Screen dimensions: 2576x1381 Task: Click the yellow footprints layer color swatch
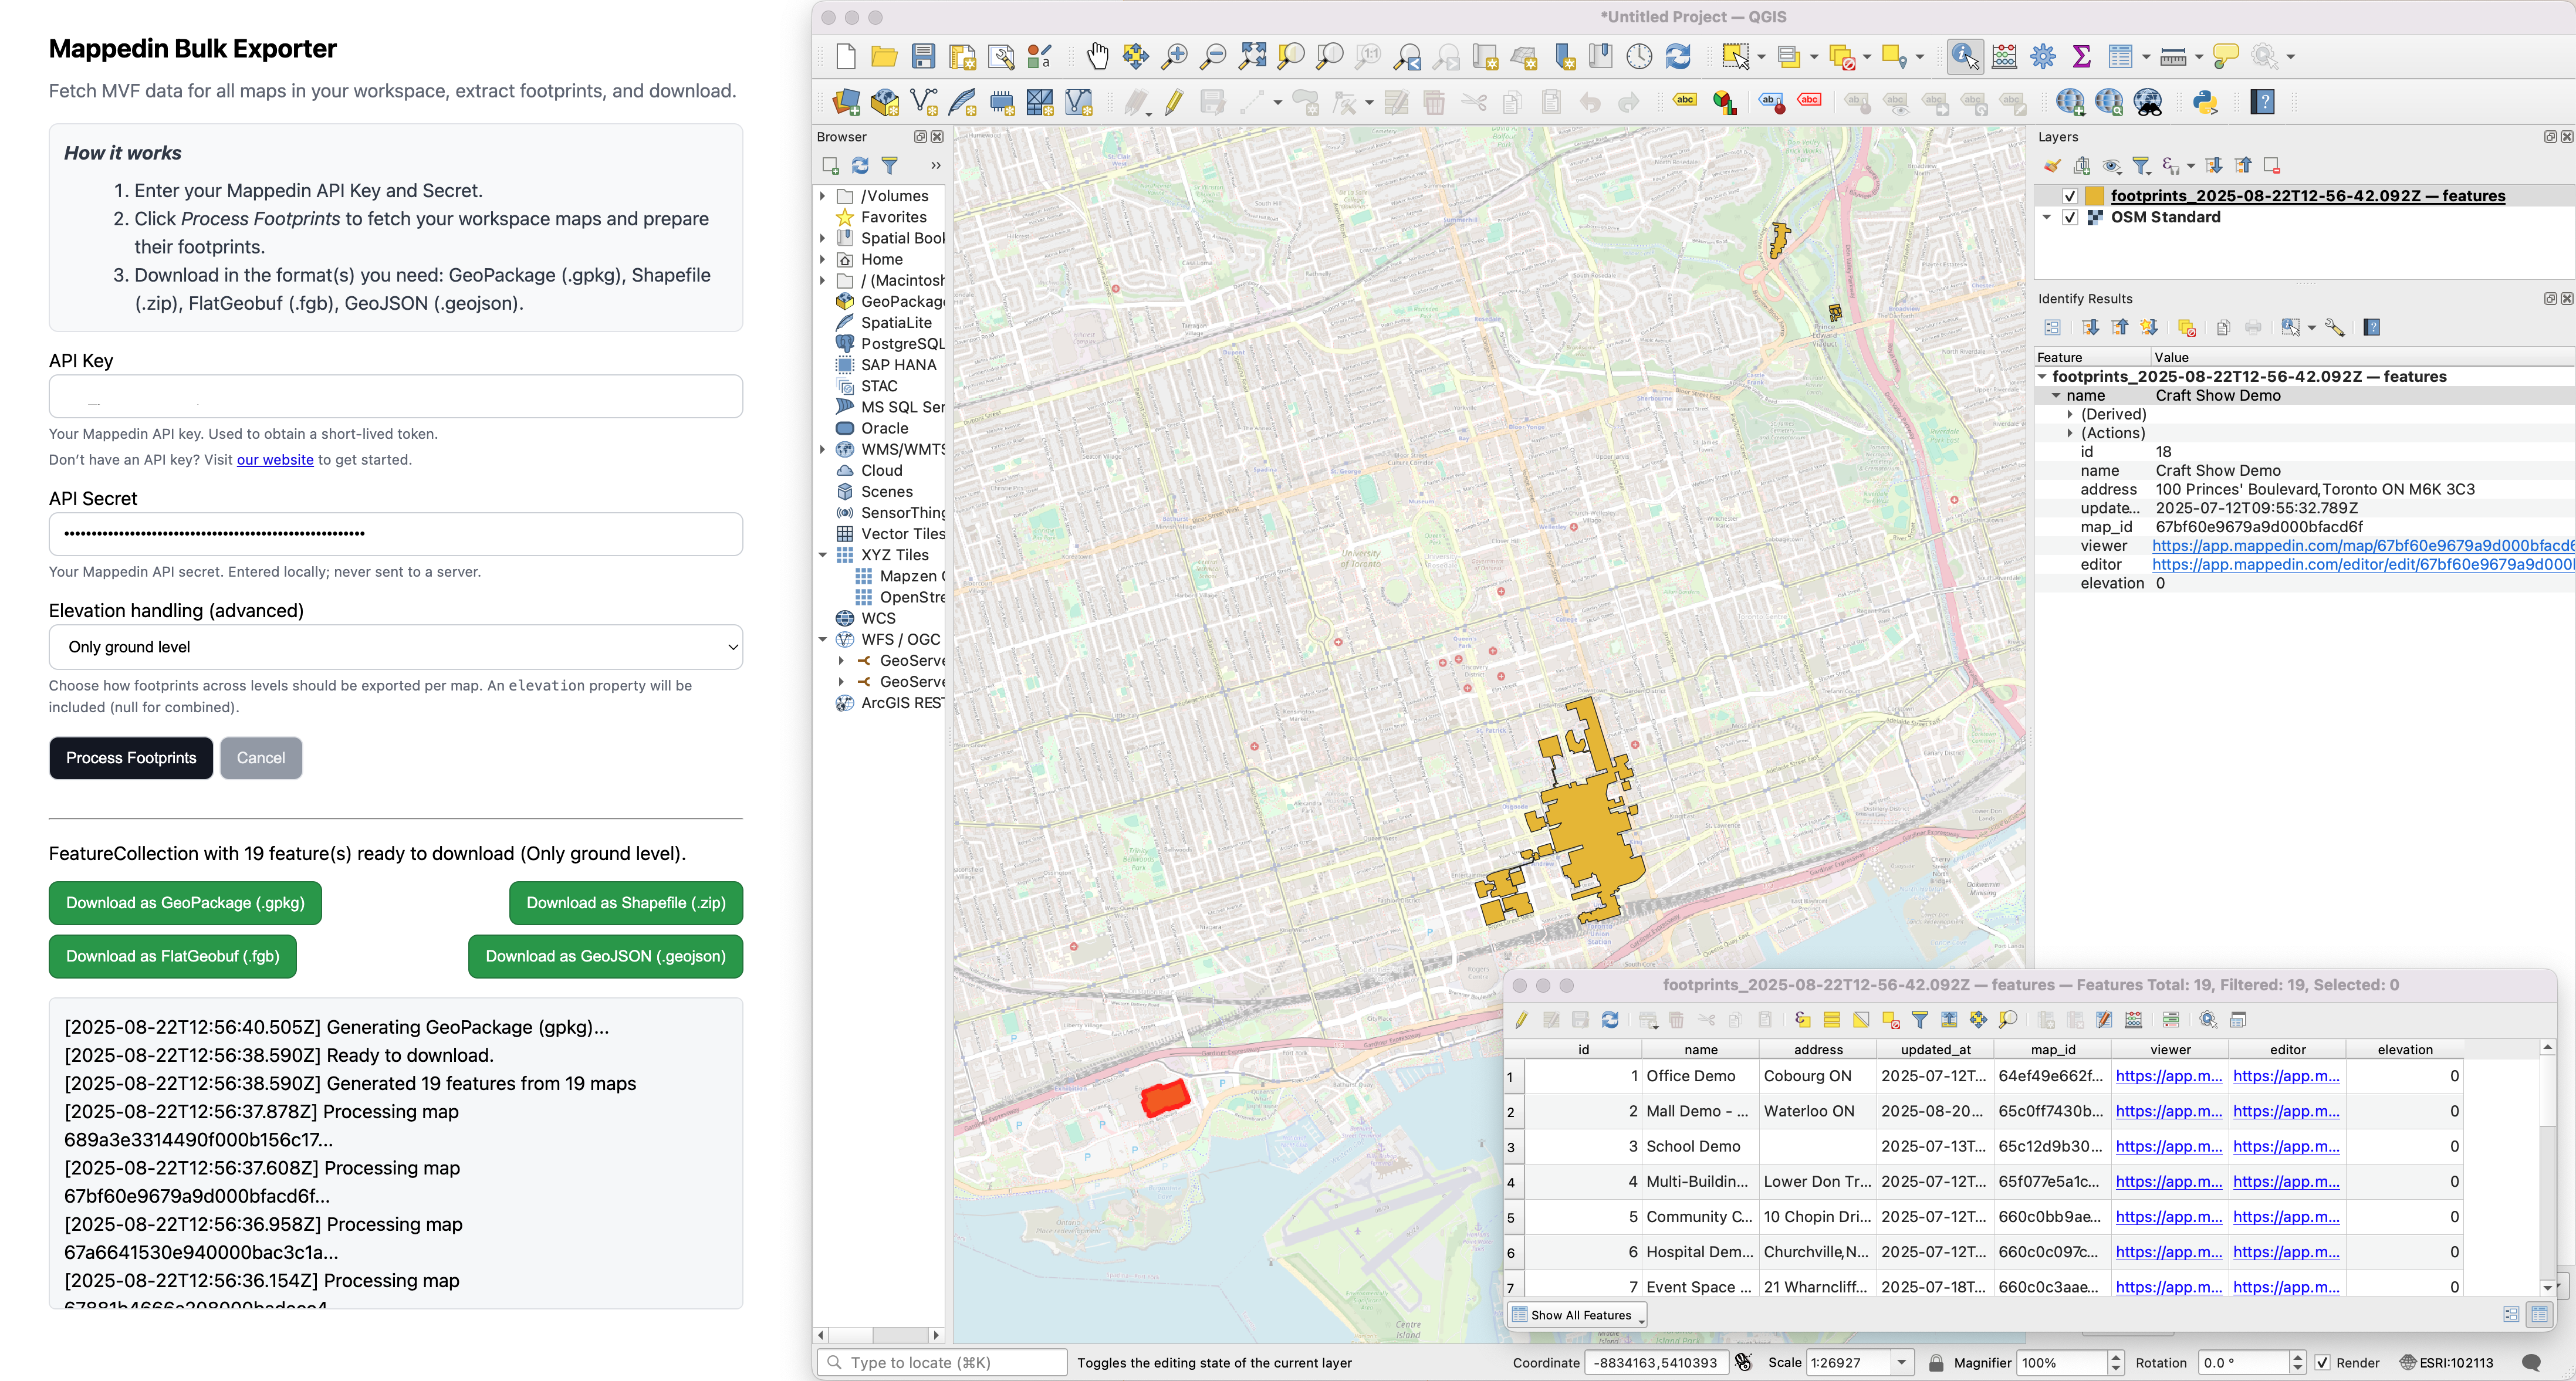(2094, 196)
